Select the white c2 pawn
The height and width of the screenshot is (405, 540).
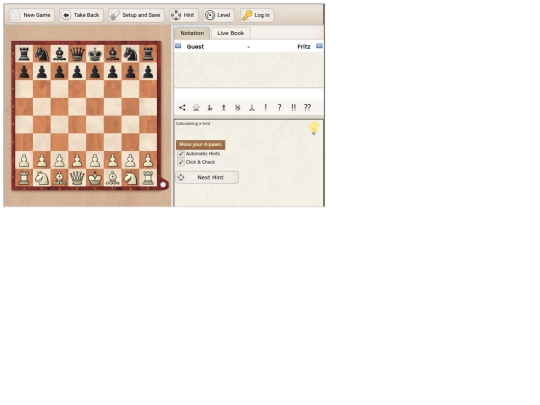pos(60,160)
